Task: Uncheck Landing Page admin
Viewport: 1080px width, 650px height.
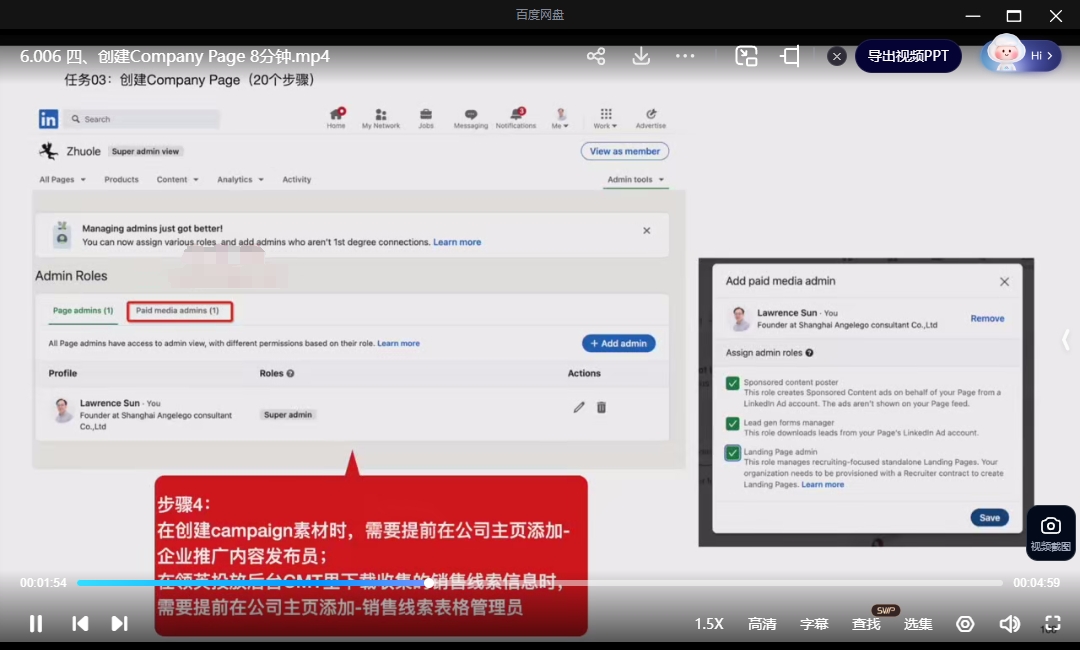Action: point(732,453)
